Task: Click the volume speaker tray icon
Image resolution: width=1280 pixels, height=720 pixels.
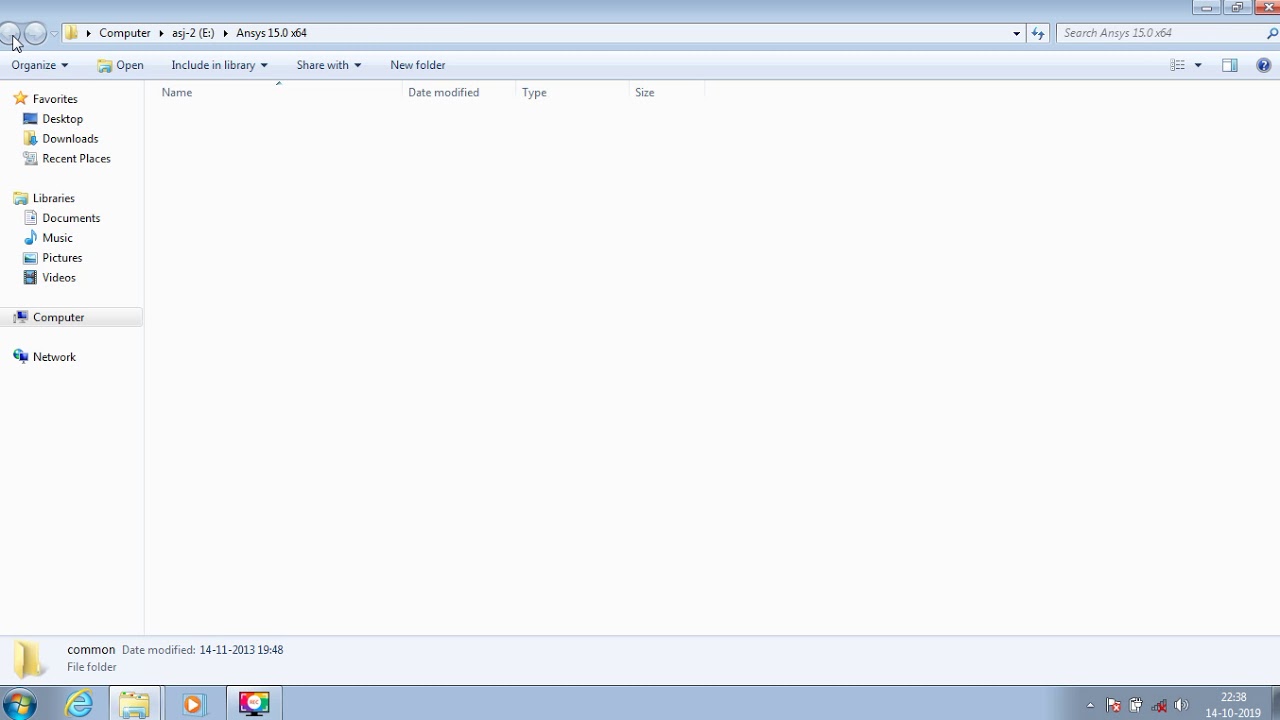Action: click(1181, 705)
